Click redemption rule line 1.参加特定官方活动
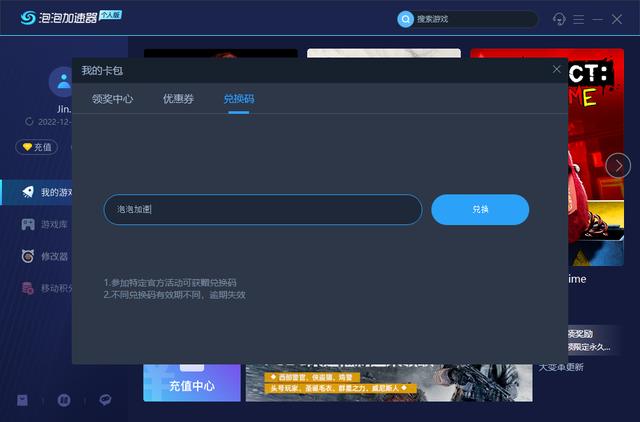This screenshot has width=640, height=422. (x=170, y=282)
